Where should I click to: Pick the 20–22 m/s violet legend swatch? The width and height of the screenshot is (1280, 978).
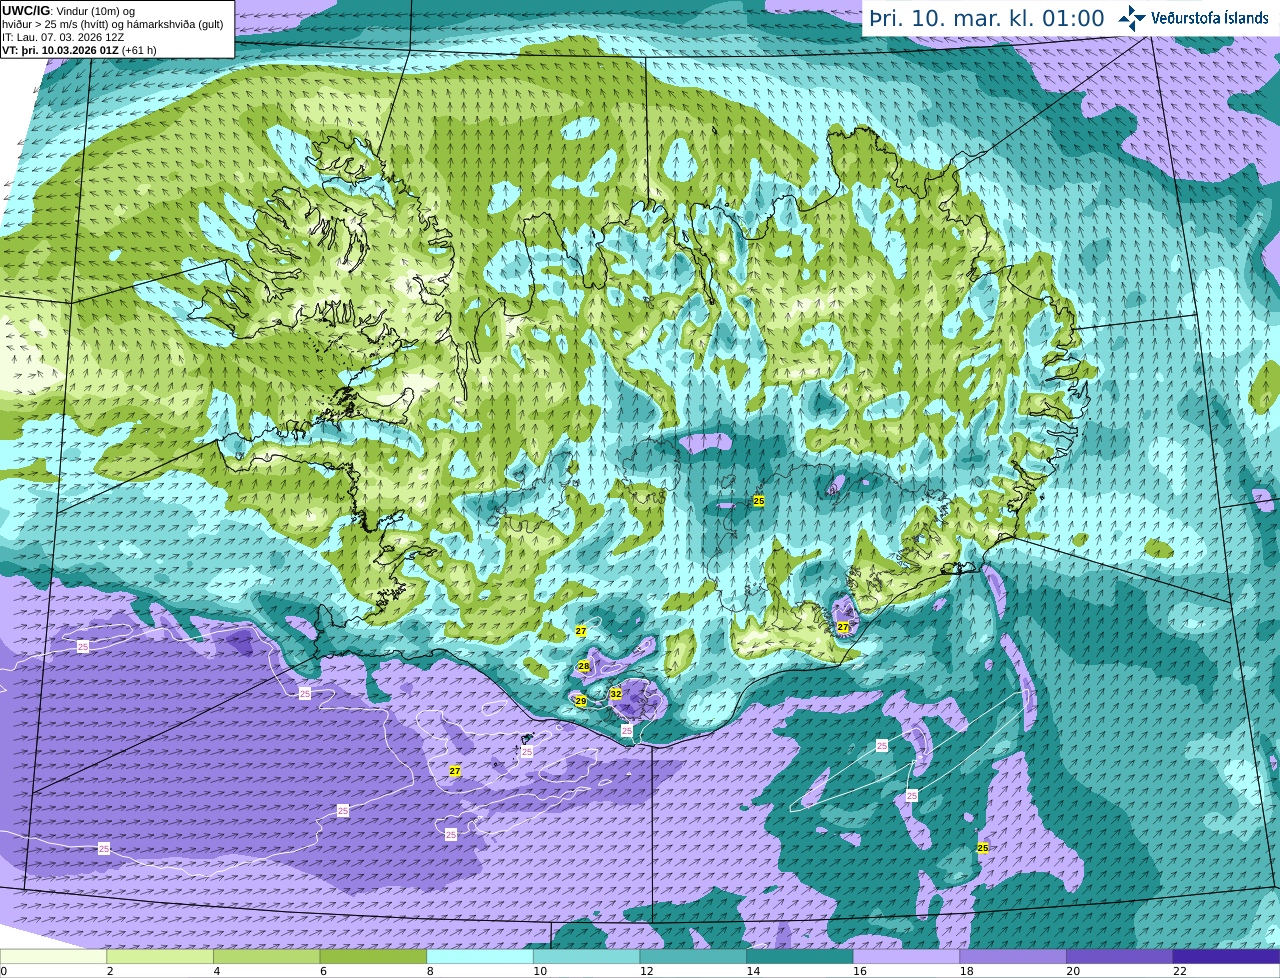pos(1120,956)
